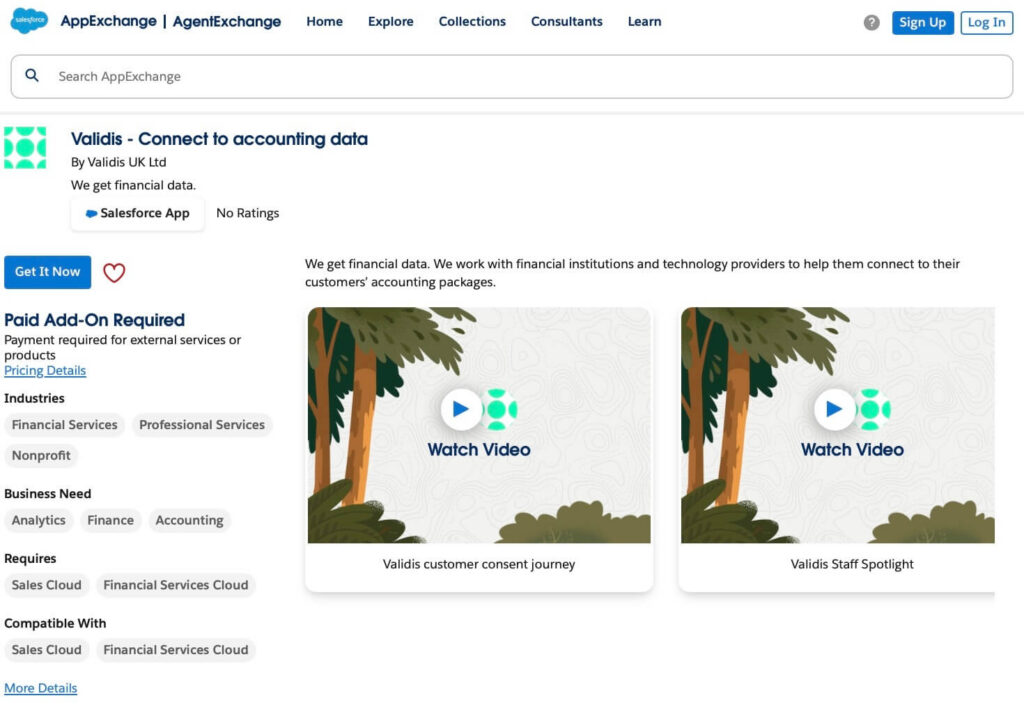Select the Nonprofit industry tag
Image resolution: width=1024 pixels, height=705 pixels.
41,456
